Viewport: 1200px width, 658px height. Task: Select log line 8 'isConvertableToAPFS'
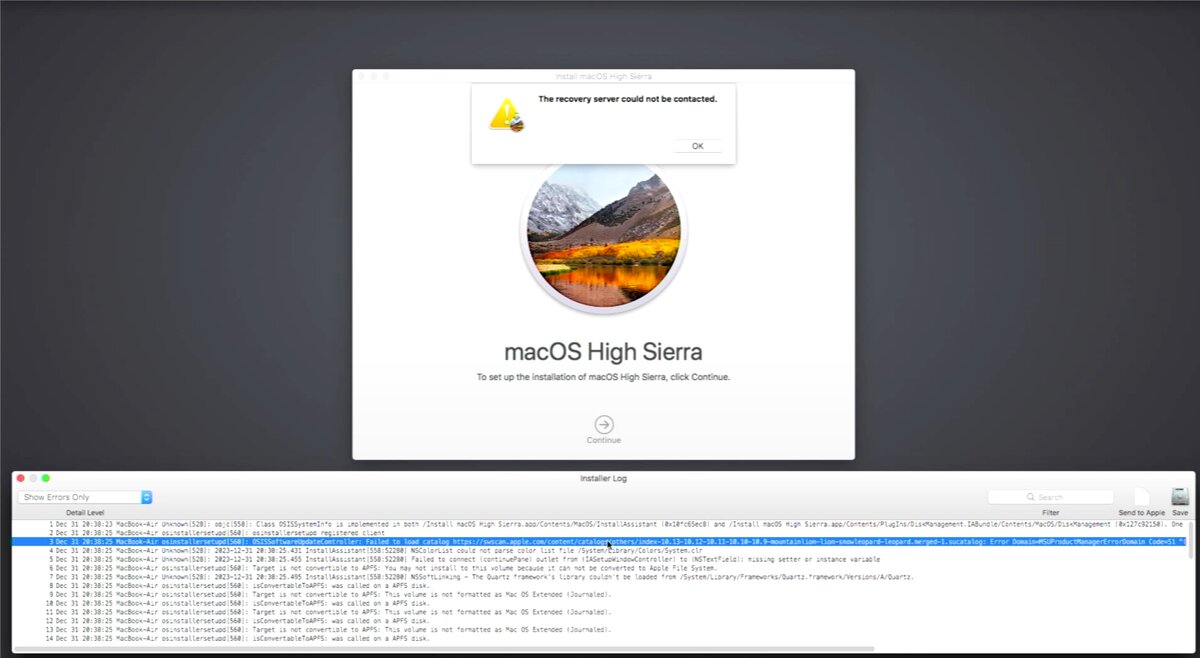[600, 586]
